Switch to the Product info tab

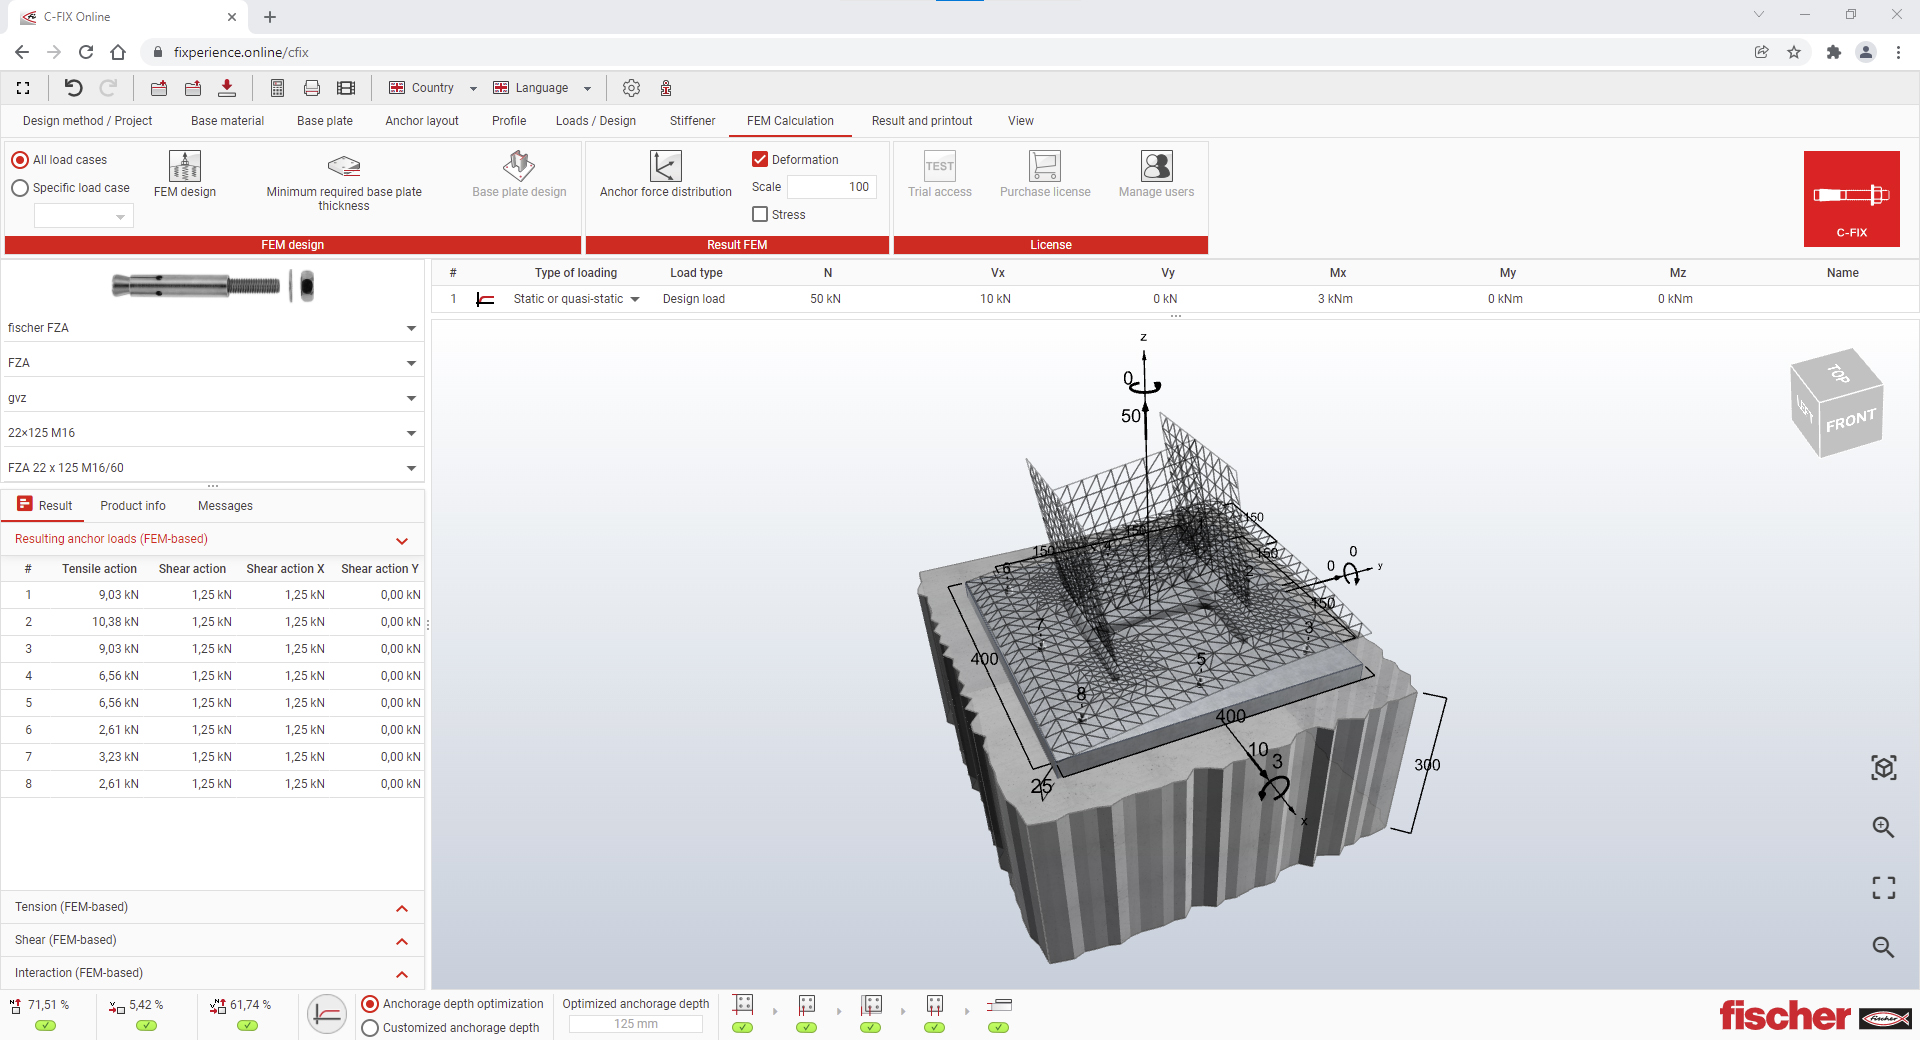132,506
